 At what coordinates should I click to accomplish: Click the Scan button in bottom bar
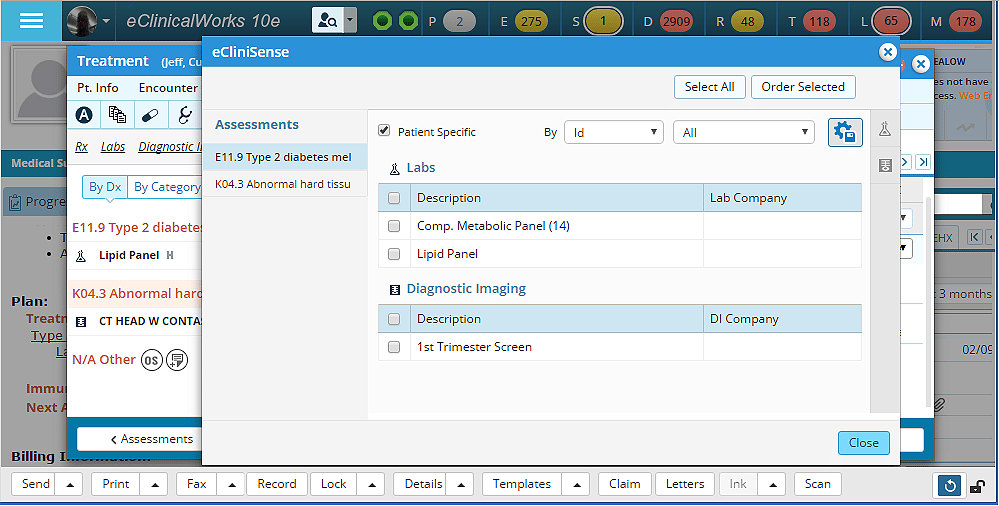[x=817, y=484]
